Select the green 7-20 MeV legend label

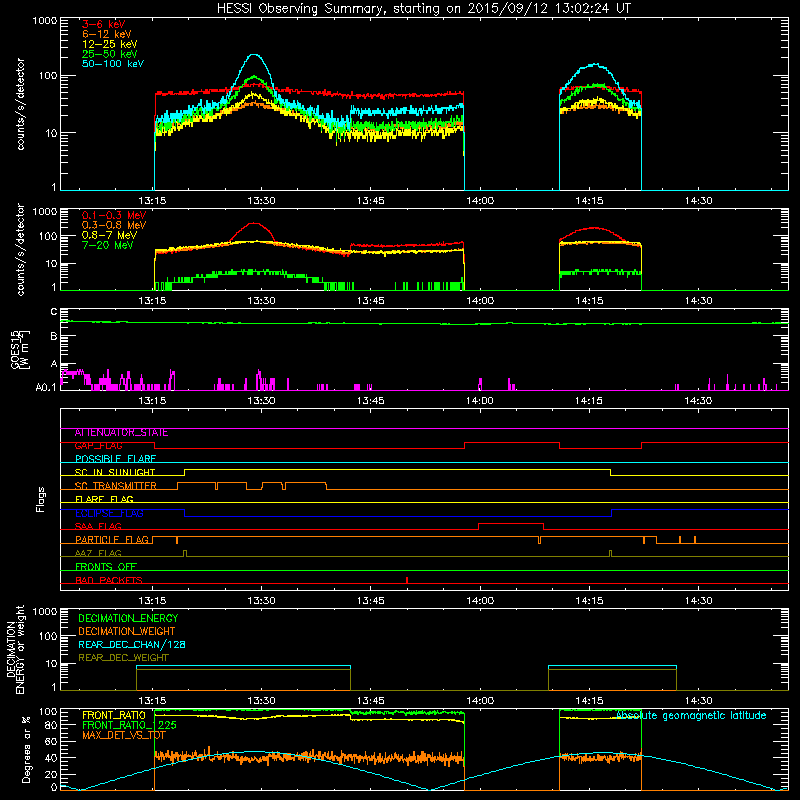click(108, 245)
